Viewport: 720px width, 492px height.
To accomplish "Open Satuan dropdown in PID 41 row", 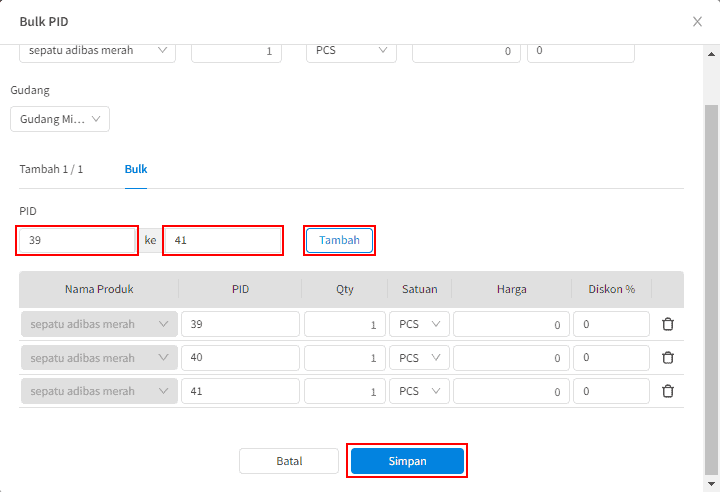I will (x=419, y=391).
